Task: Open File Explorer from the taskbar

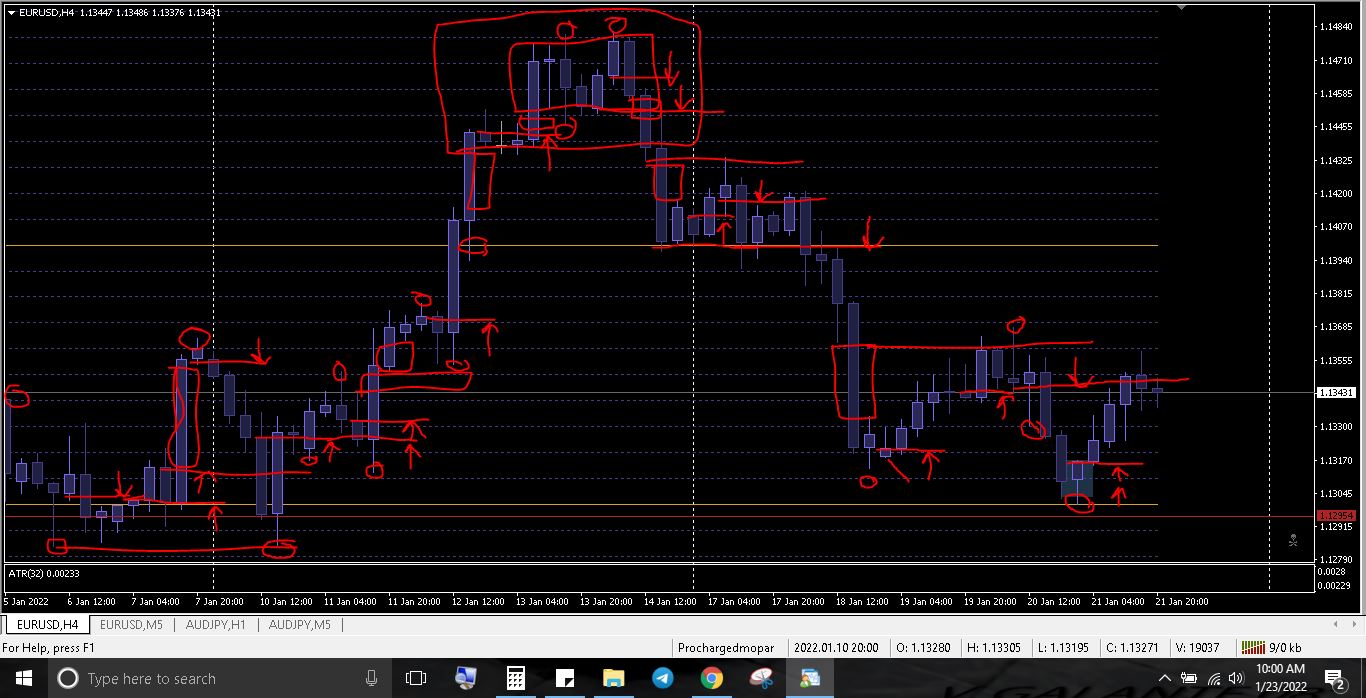Action: (613, 679)
